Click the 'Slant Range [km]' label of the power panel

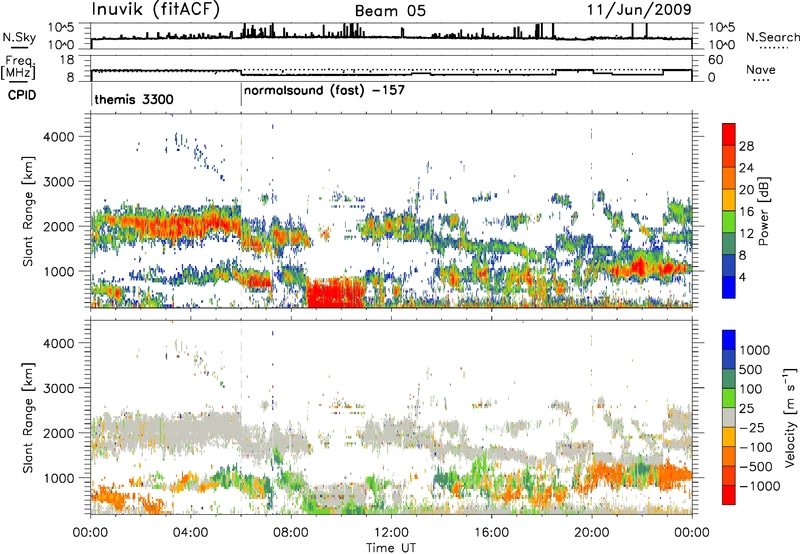click(x=28, y=211)
